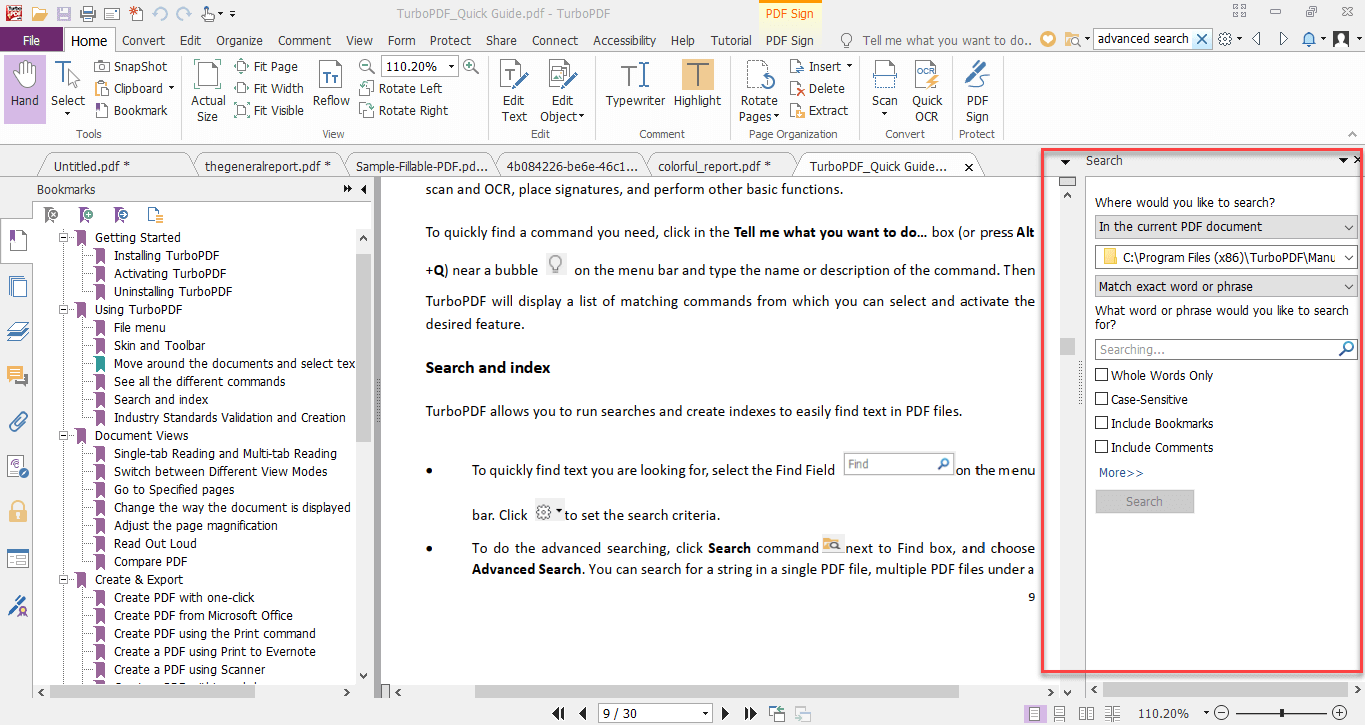Enable Whole Words Only checkbox

[1102, 375]
